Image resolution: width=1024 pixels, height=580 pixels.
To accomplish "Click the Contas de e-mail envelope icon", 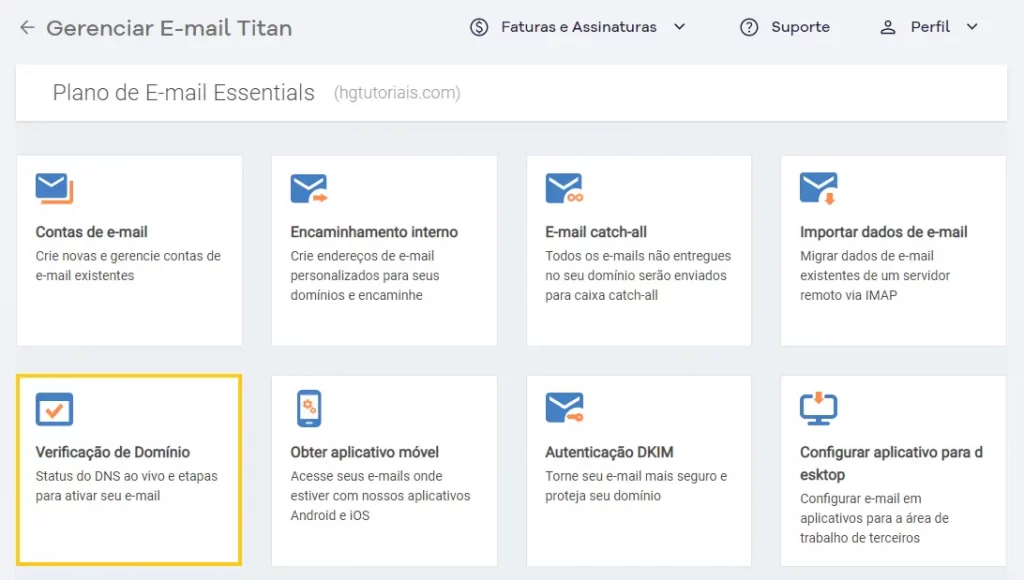I will point(54,188).
